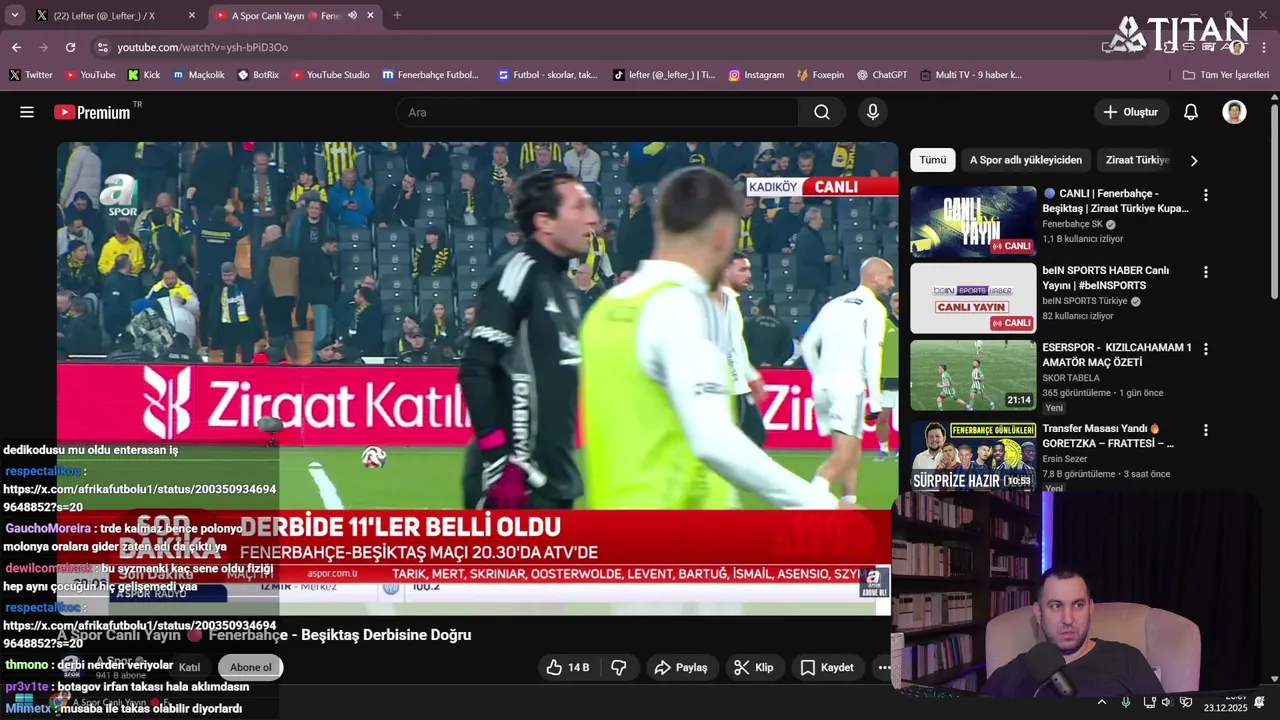Share the video via Paylaş button
Image resolution: width=1280 pixels, height=720 pixels.
tap(680, 667)
